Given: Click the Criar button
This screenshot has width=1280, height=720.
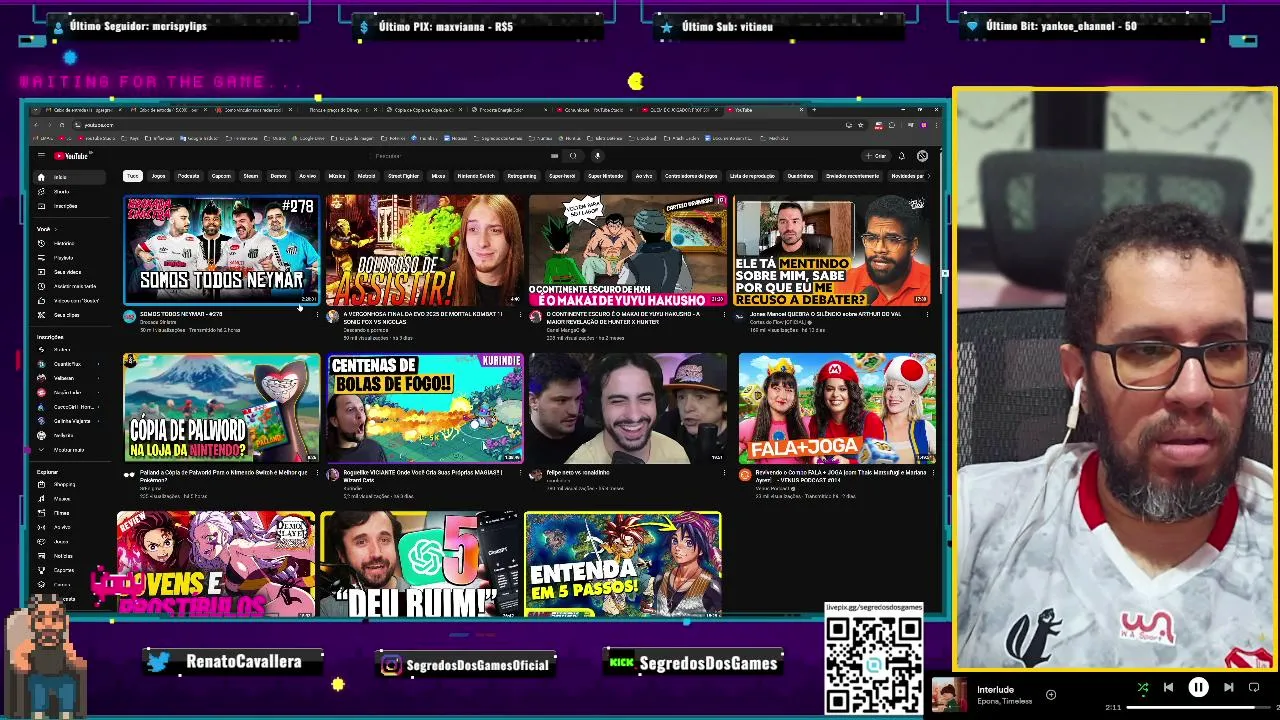Looking at the screenshot, I should 876,156.
